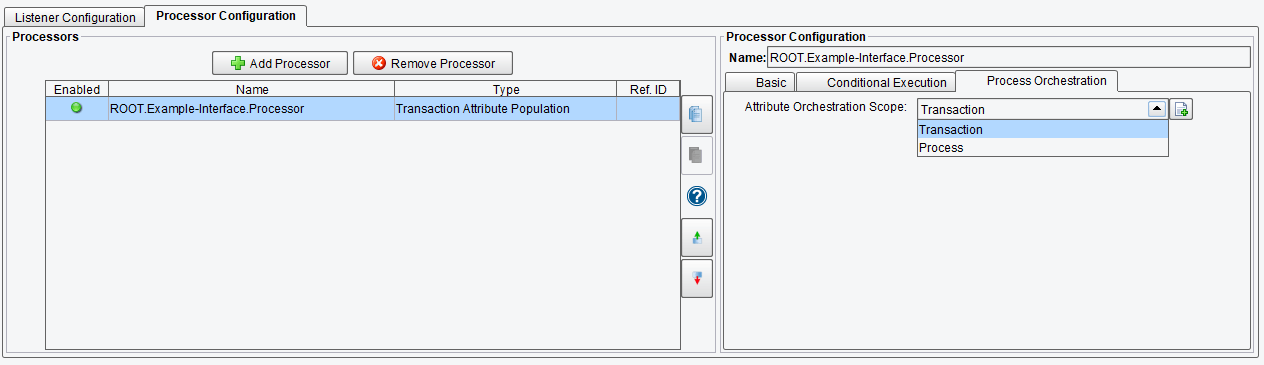This screenshot has height=365, width=1264.
Task: Move processor down with red arrow icon
Action: [x=697, y=278]
